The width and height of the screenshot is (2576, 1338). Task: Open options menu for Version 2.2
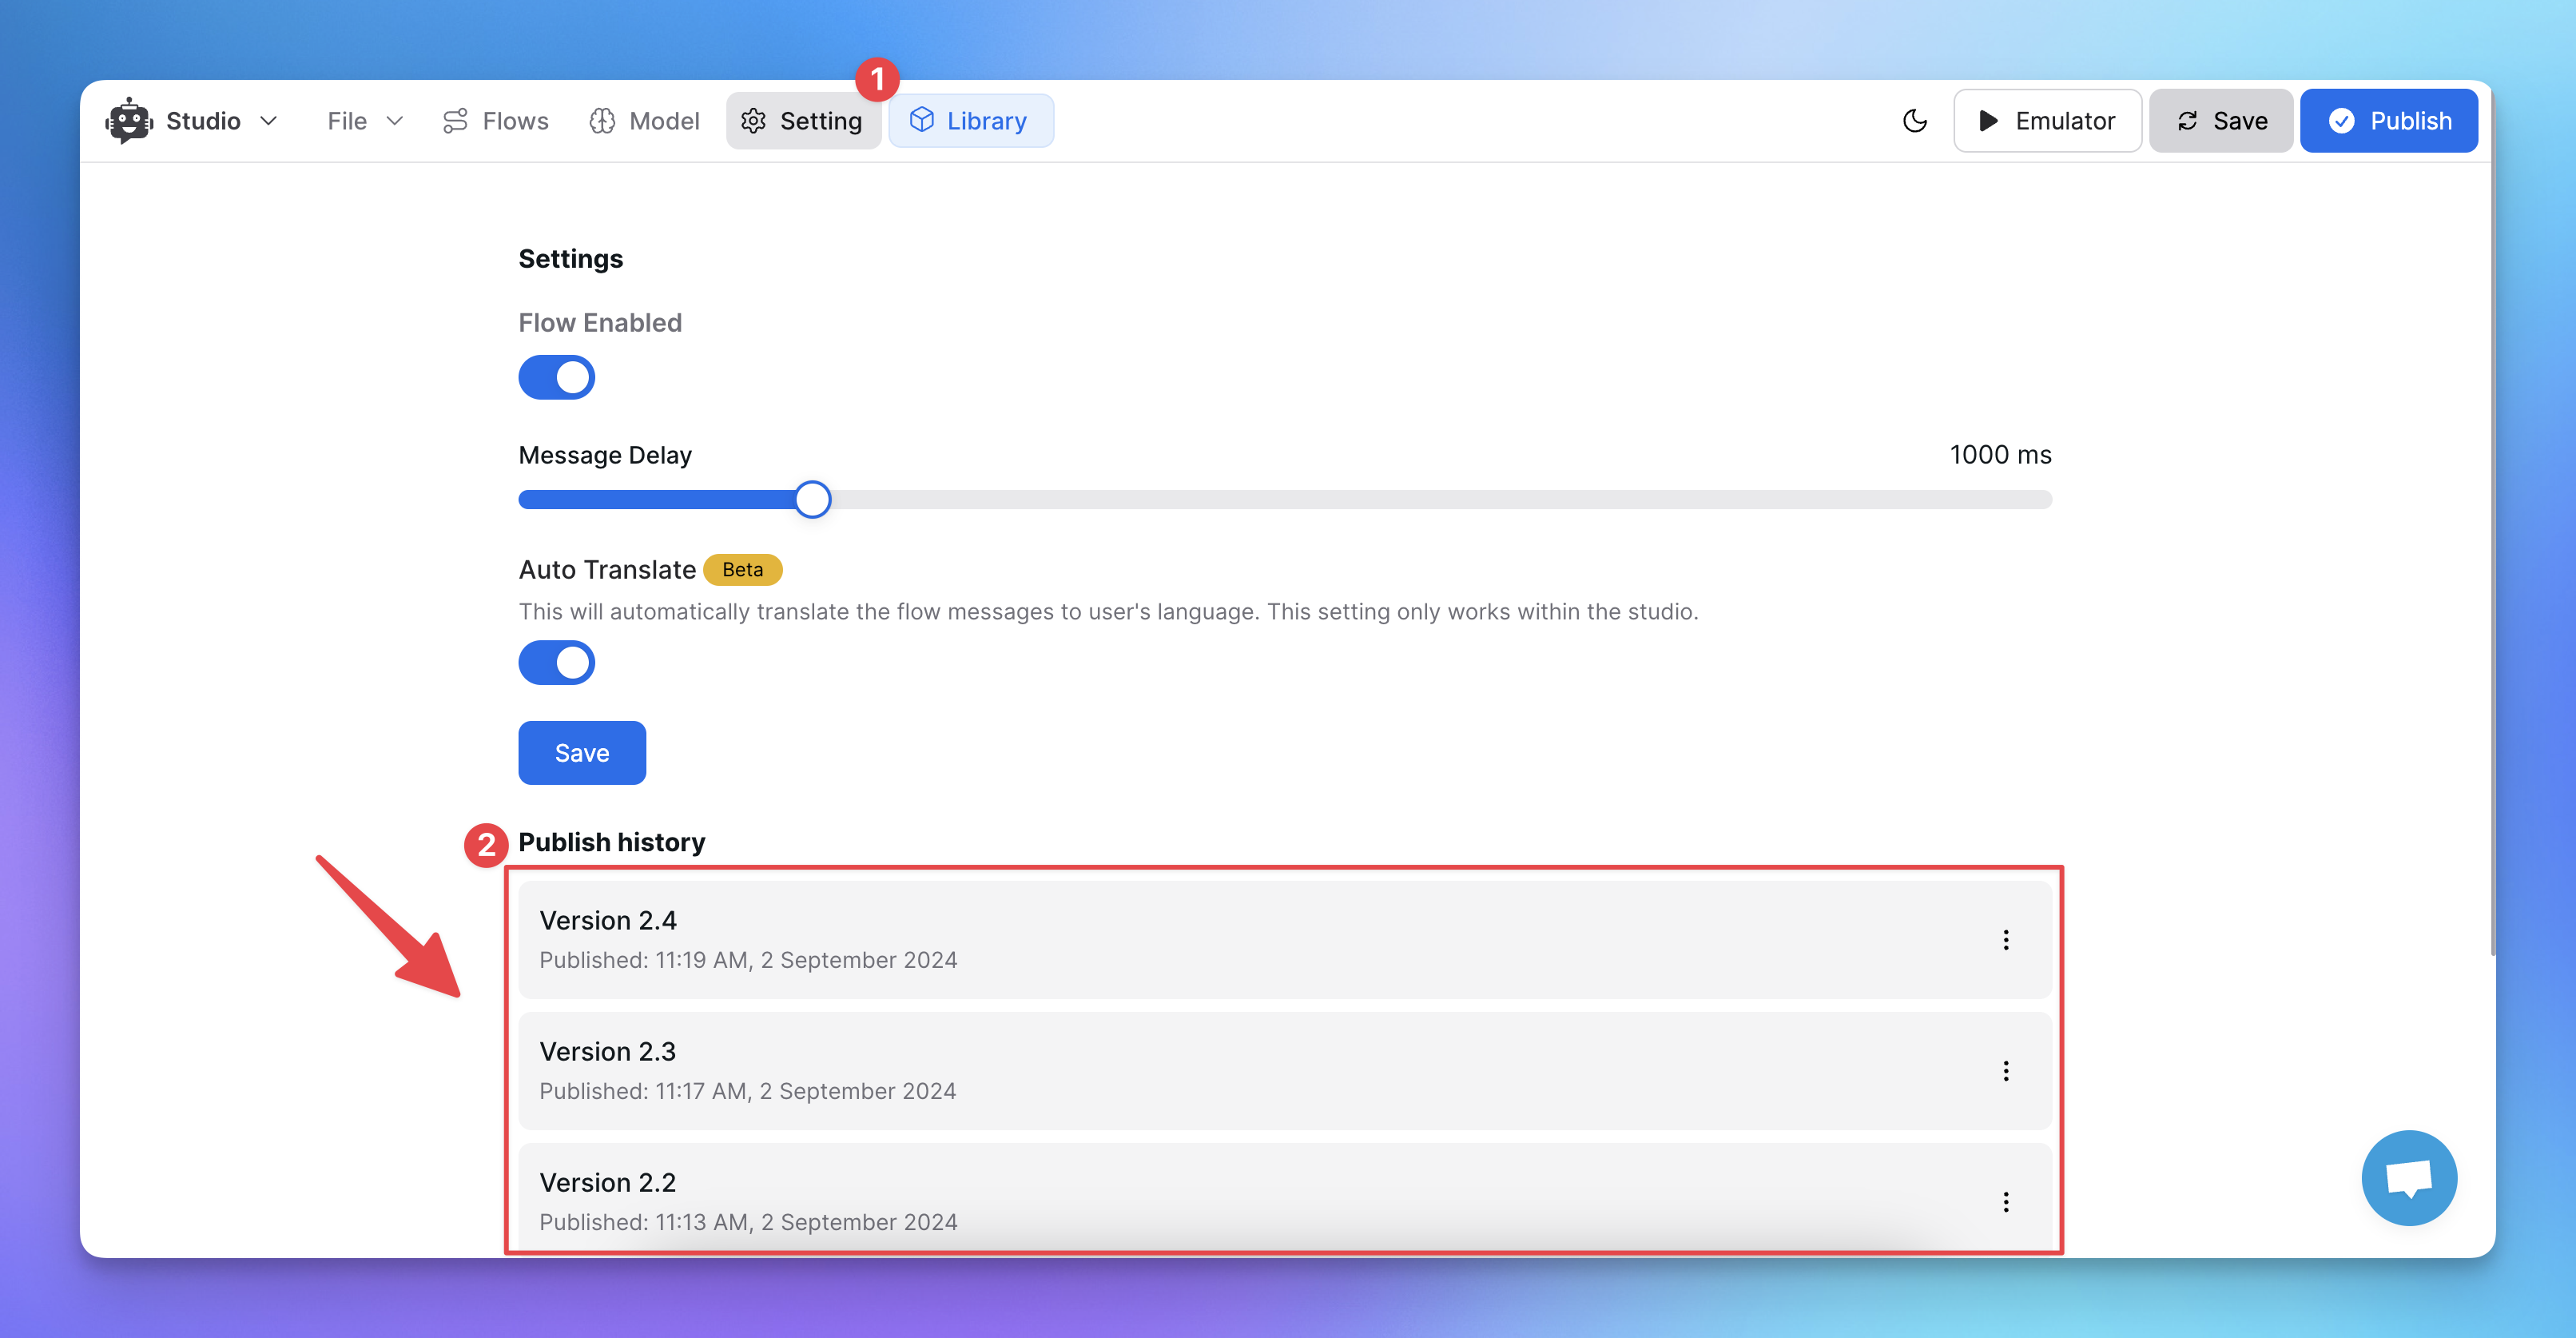point(2005,1202)
